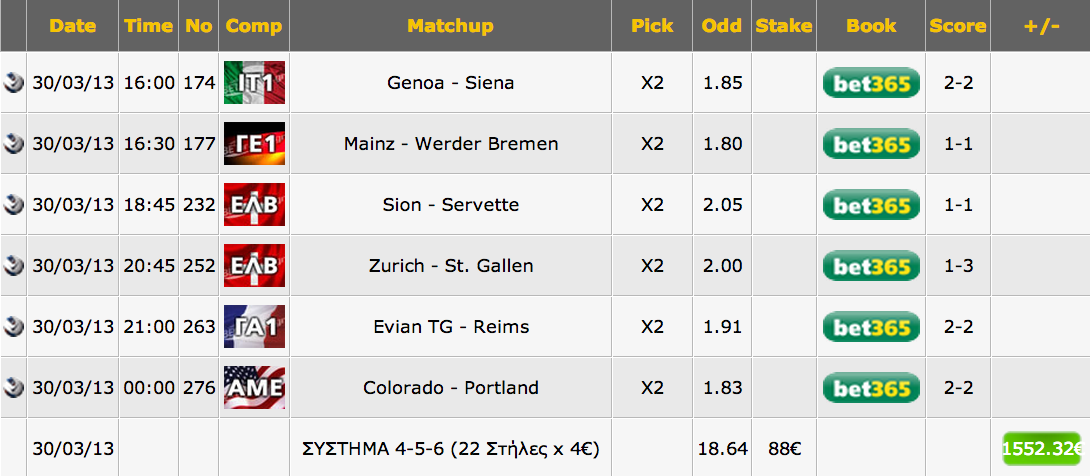Open the Zurich - St. Gallen matchup
This screenshot has height=476, width=1090.
pos(450,265)
